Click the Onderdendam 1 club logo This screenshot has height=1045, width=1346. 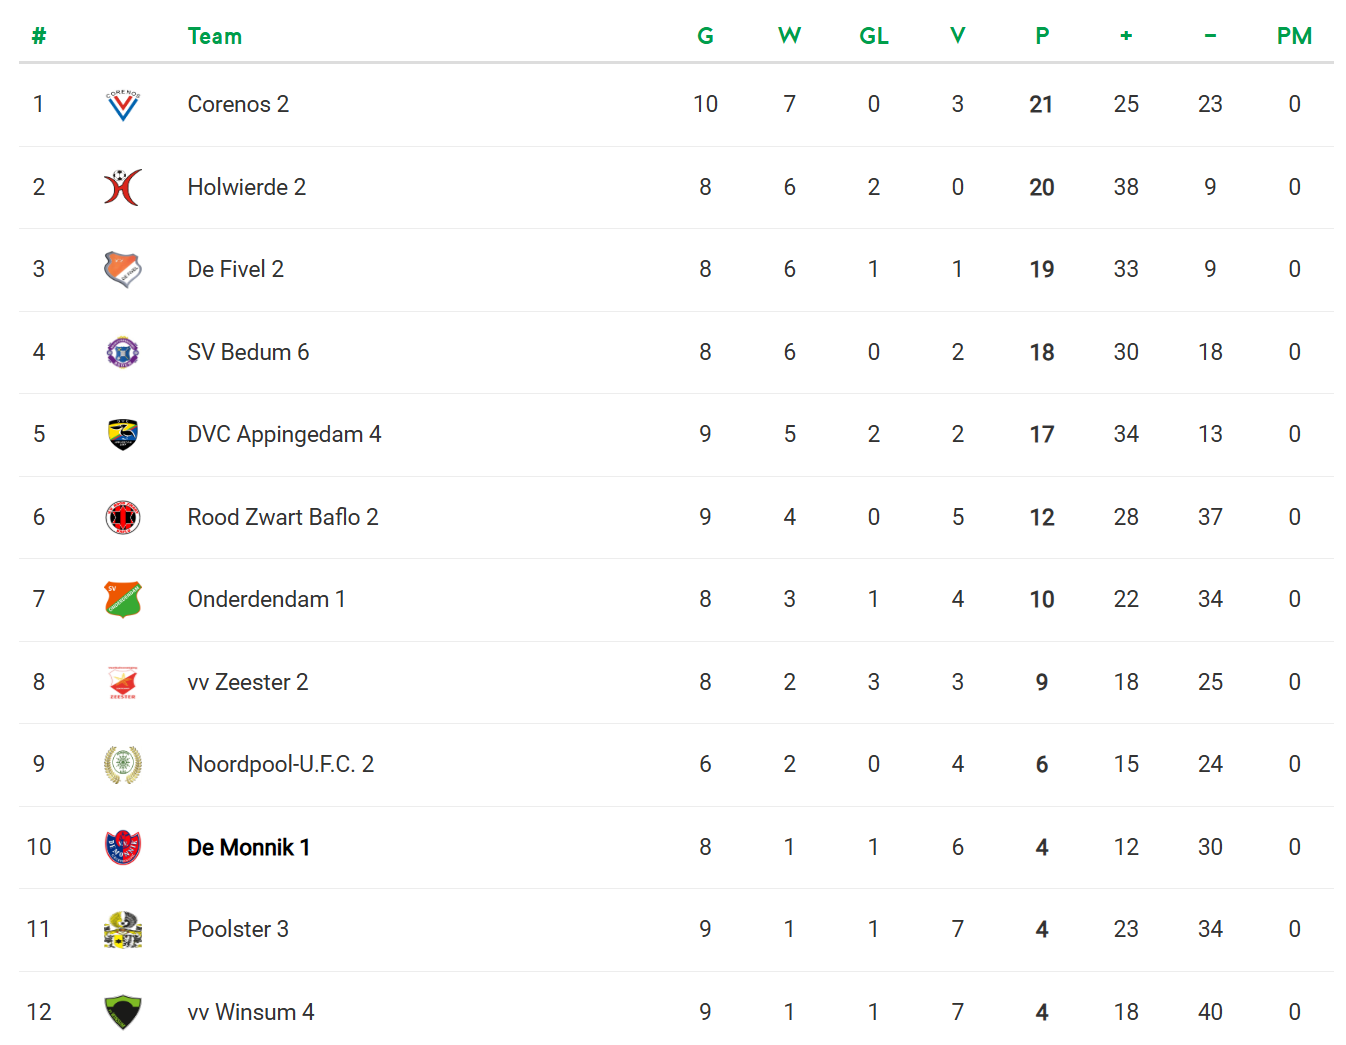[x=123, y=599]
